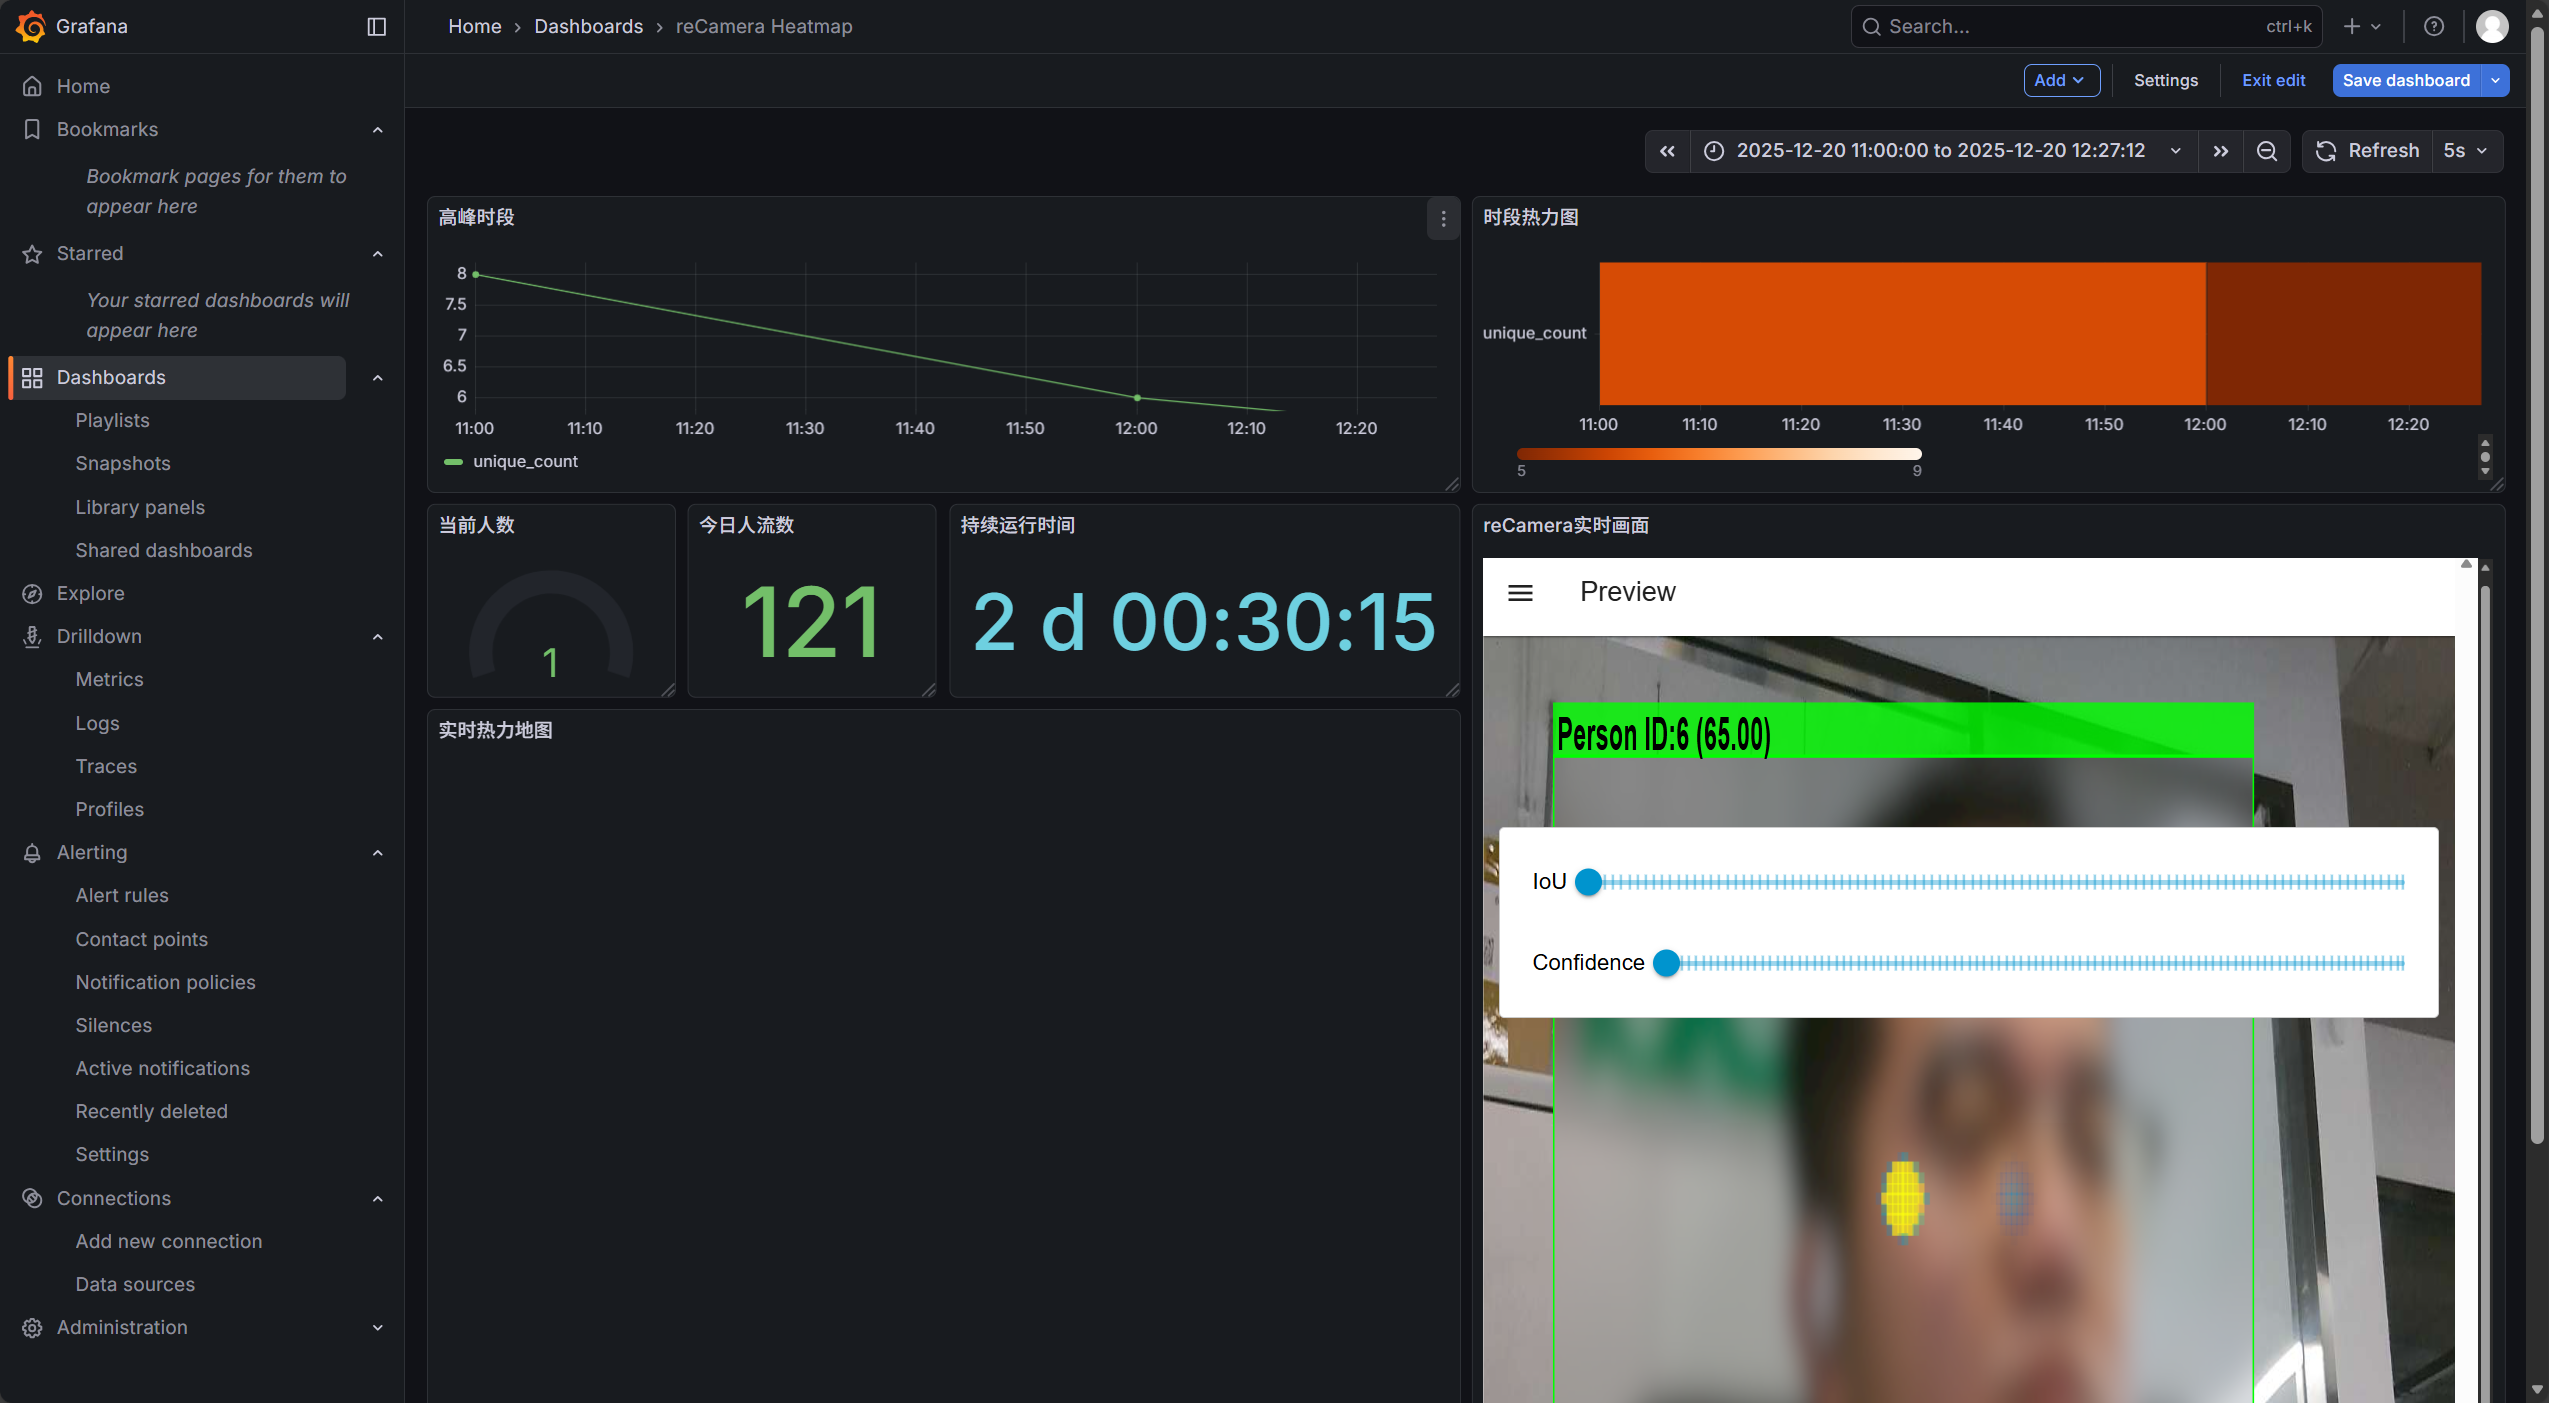Shift time range forward with double-right arrows
Screen dimensions: 2549x1403
(x=2220, y=151)
